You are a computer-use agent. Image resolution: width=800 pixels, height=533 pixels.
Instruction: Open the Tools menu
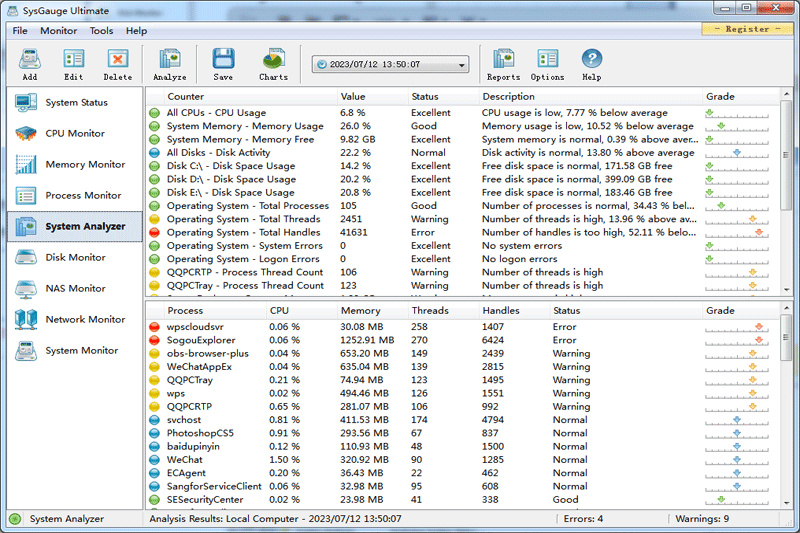101,31
